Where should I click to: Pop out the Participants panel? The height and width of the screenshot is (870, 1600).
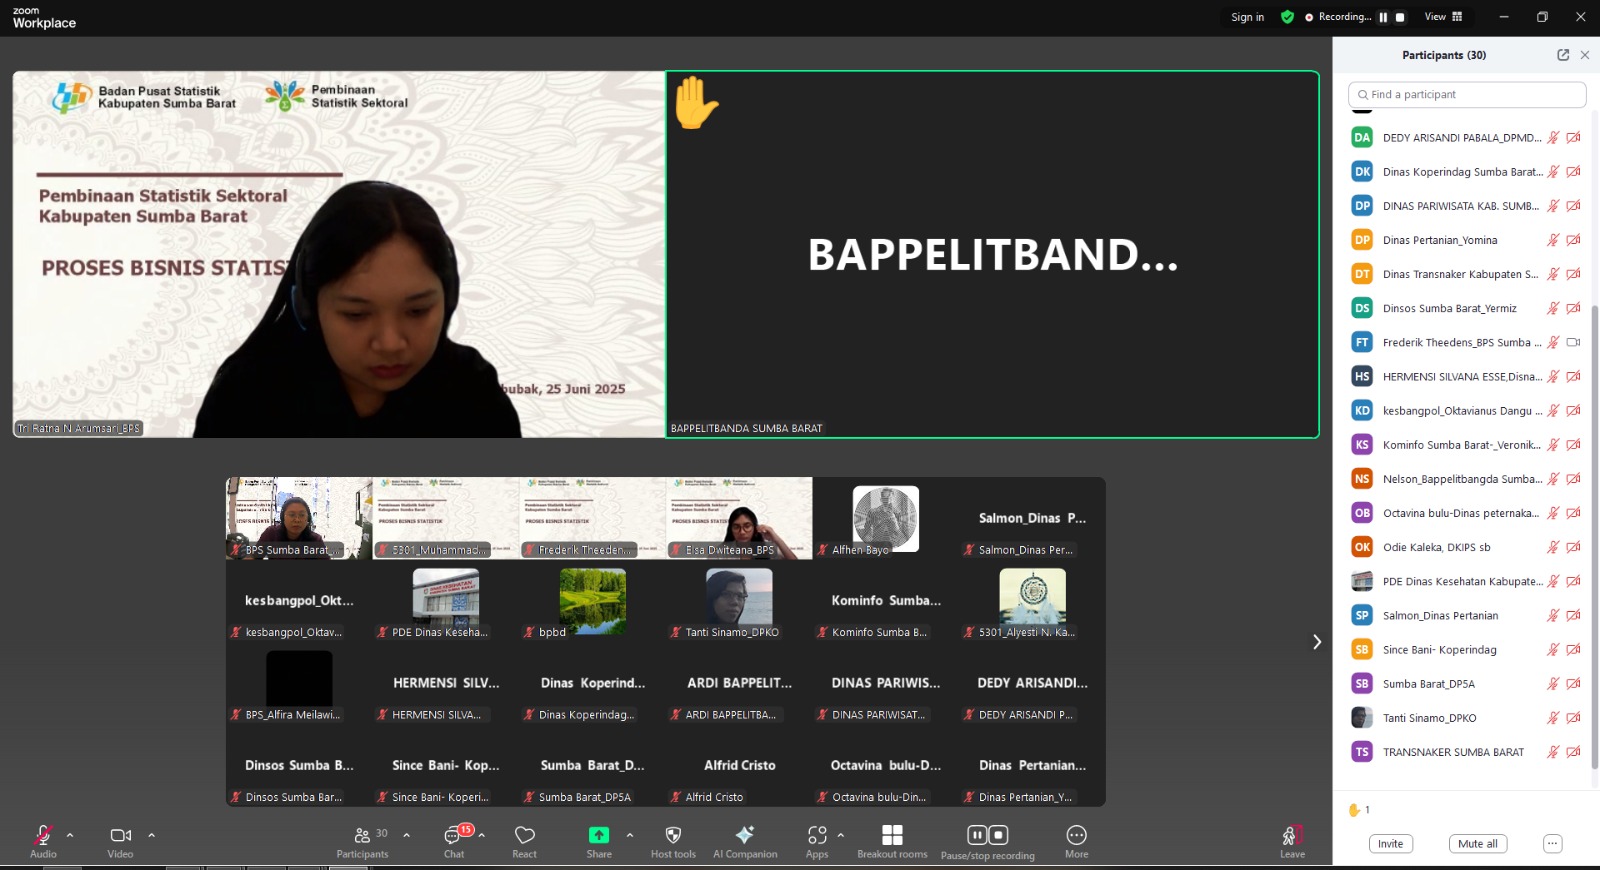(x=1563, y=55)
